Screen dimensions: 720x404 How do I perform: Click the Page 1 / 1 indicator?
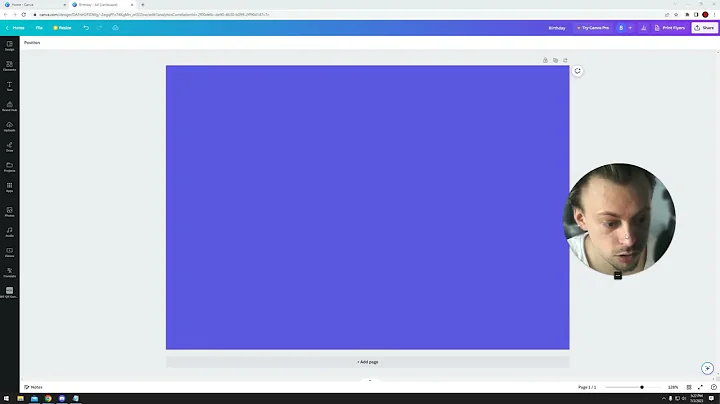[x=587, y=387]
